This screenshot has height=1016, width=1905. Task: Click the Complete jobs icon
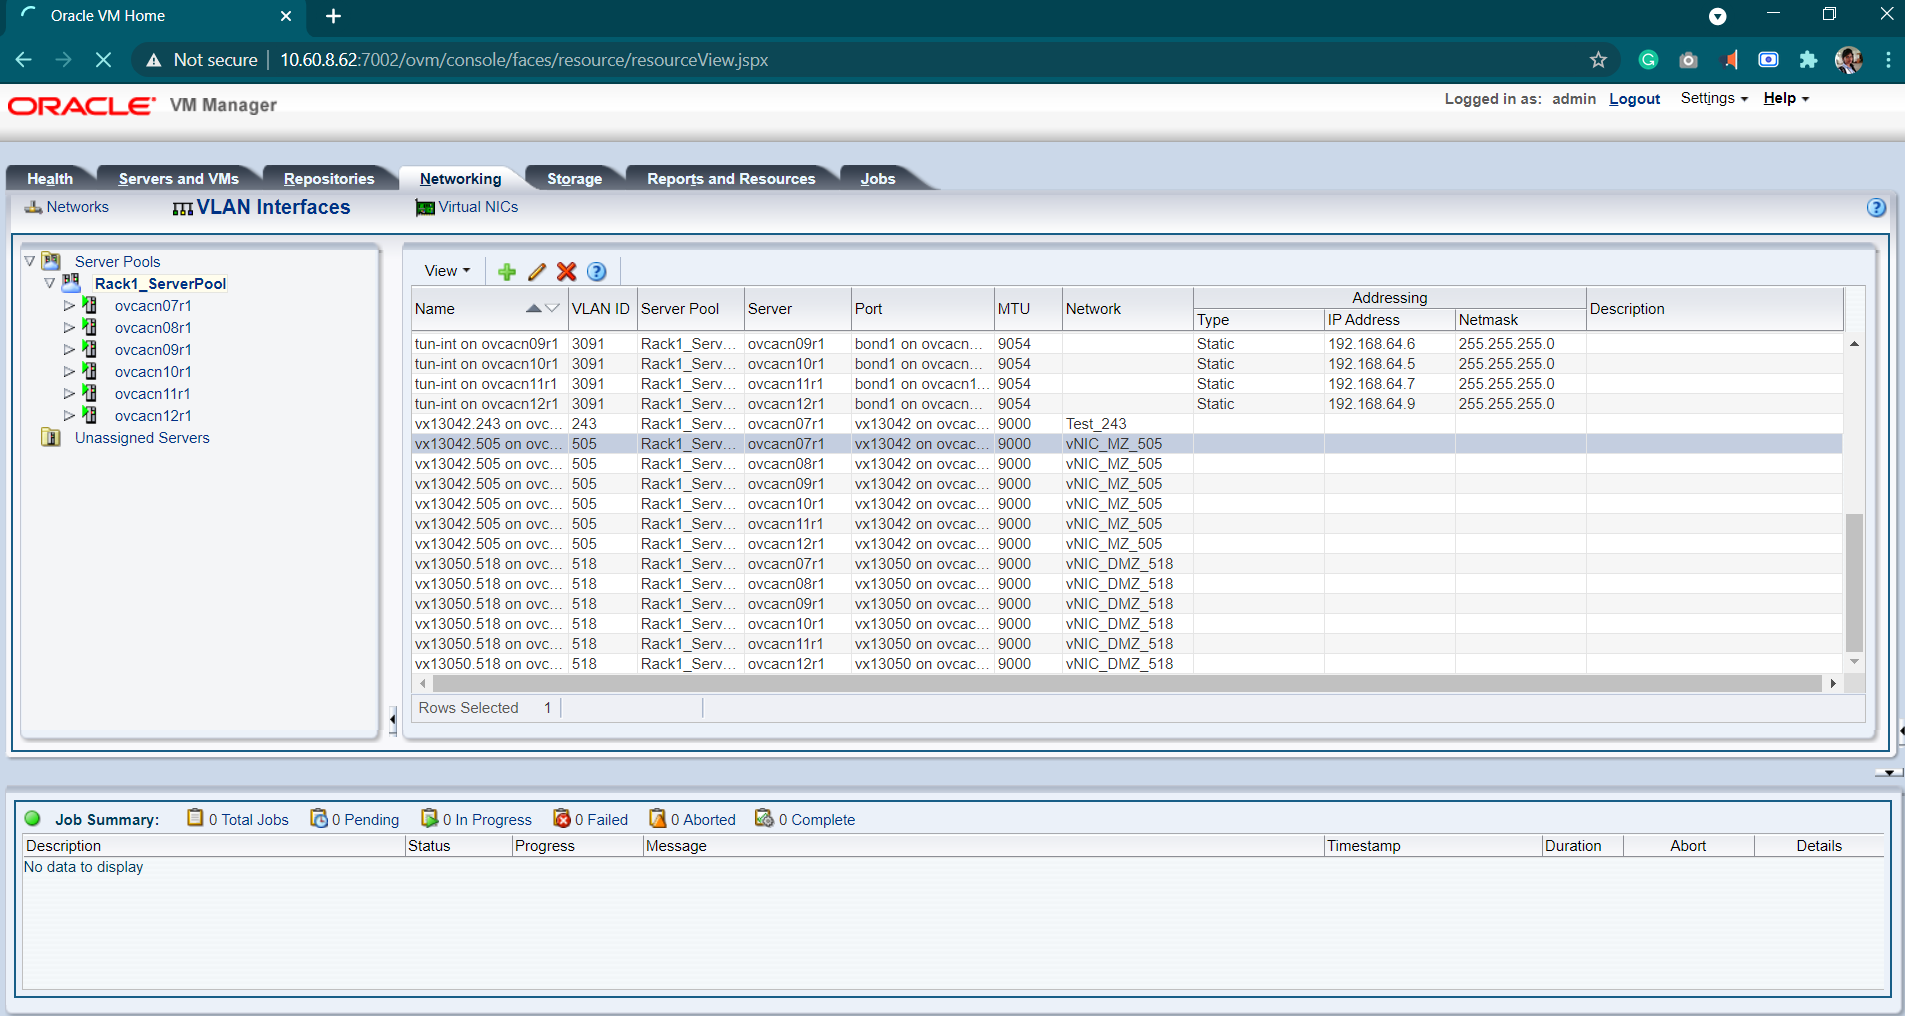pos(765,818)
